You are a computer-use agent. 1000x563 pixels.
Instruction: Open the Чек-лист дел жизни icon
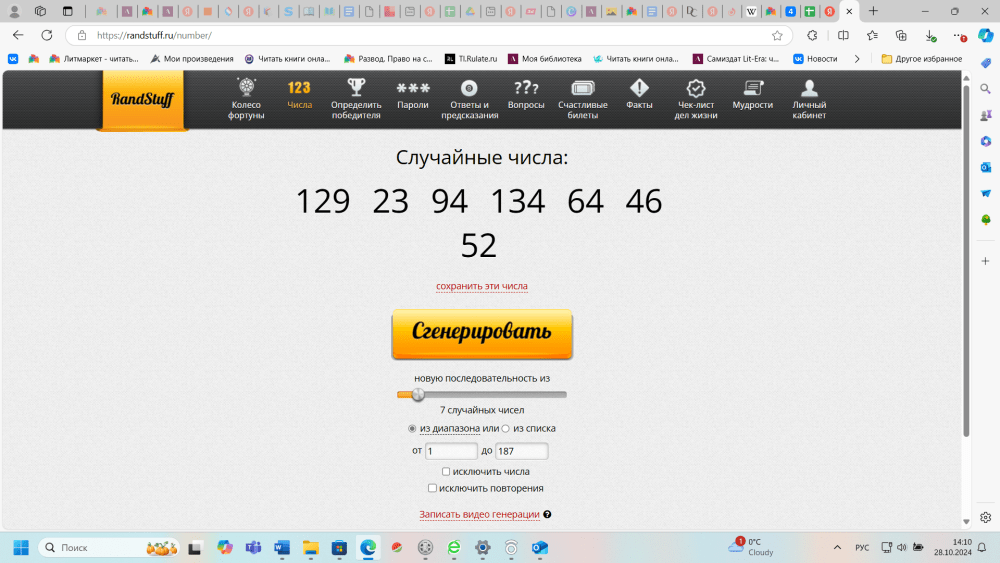coord(695,87)
